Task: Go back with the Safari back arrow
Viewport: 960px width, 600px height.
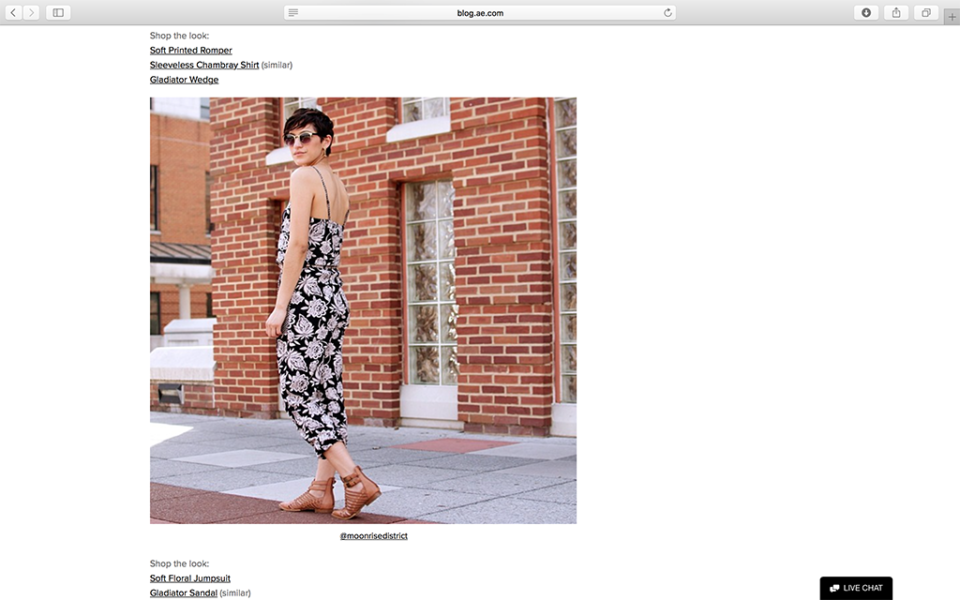Action: tap(13, 12)
